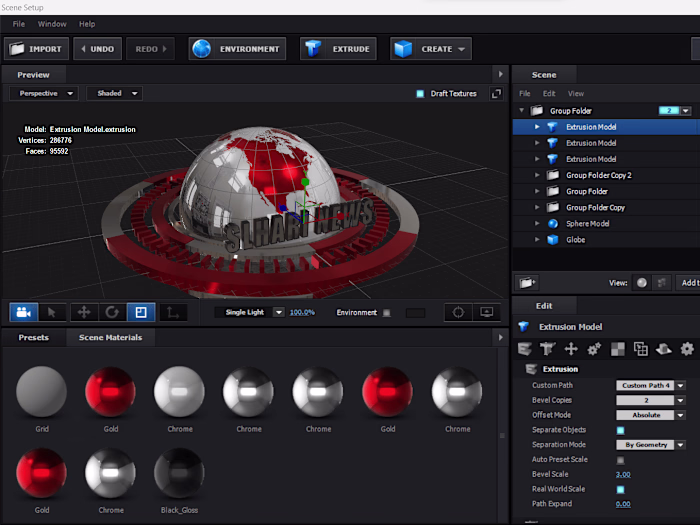Open the File menu in menu bar
This screenshot has width=700, height=525.
[x=19, y=24]
